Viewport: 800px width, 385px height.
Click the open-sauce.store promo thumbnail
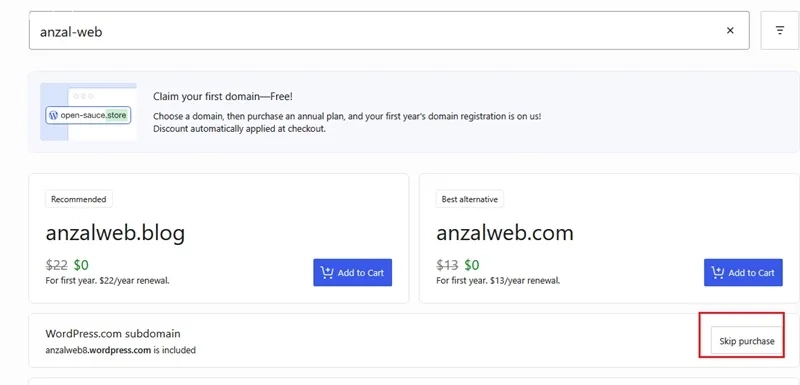pyautogui.click(x=88, y=112)
